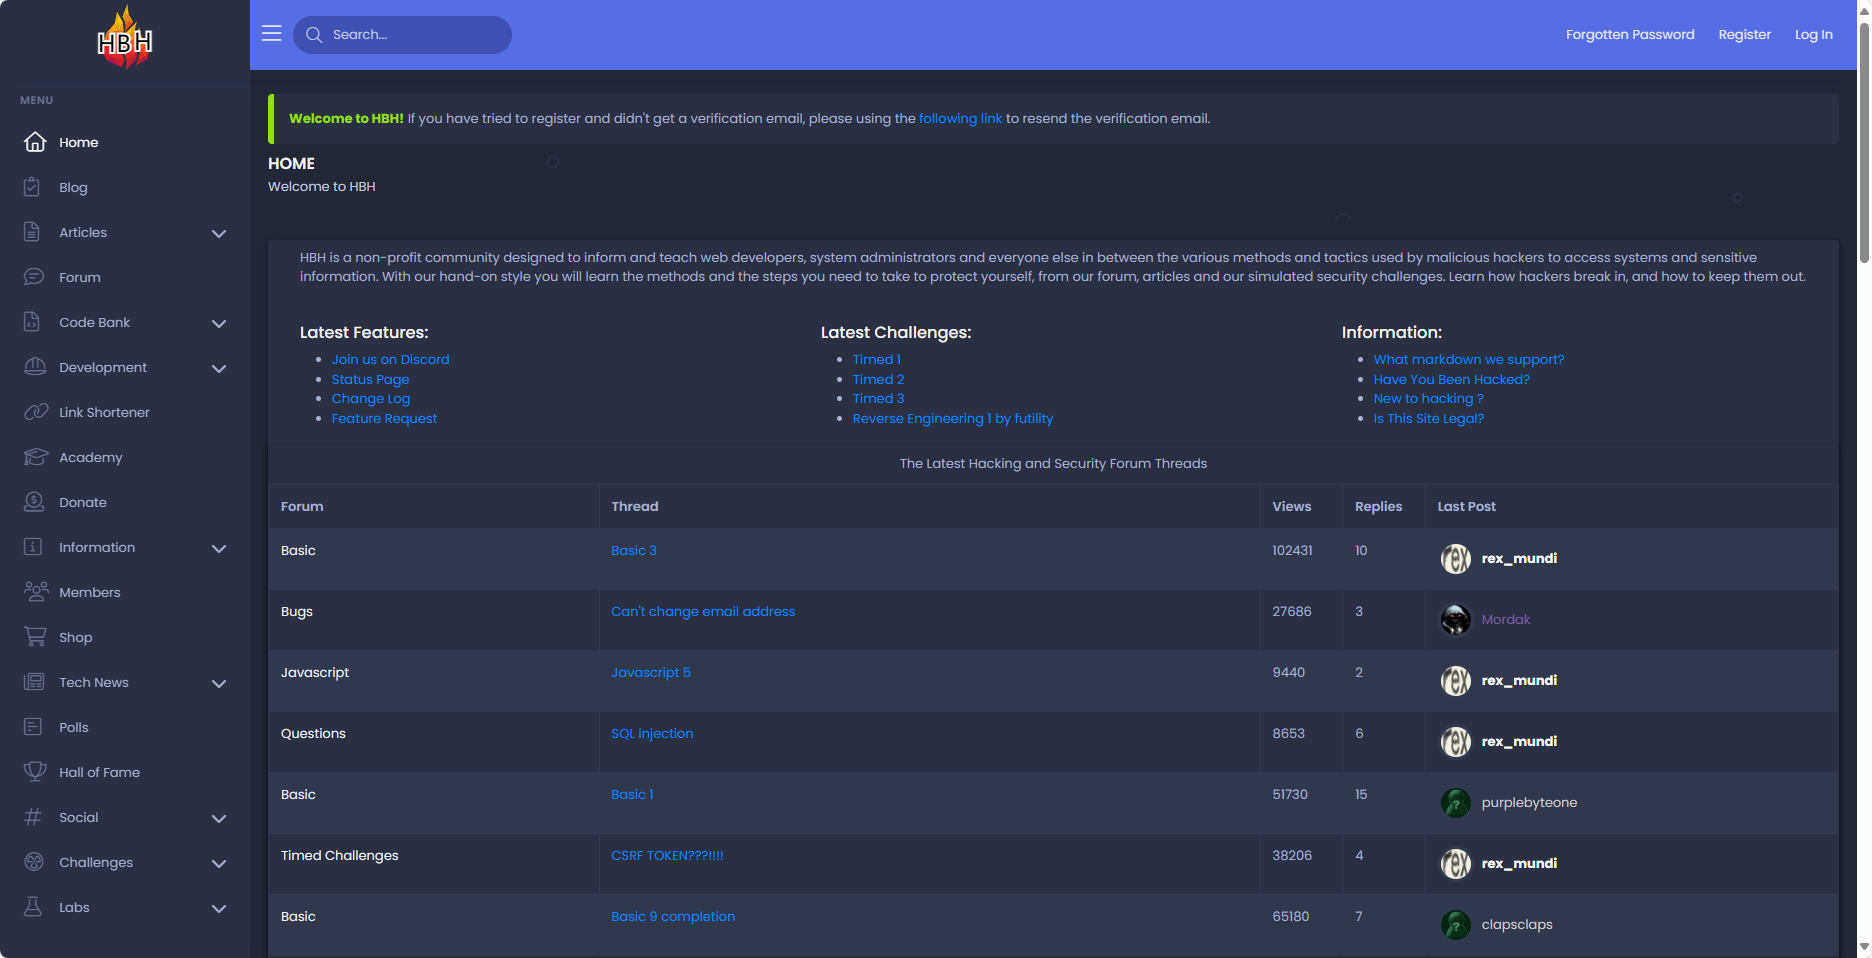Click the Code Bank file icon
Viewport: 1872px width, 958px height.
(x=32, y=322)
